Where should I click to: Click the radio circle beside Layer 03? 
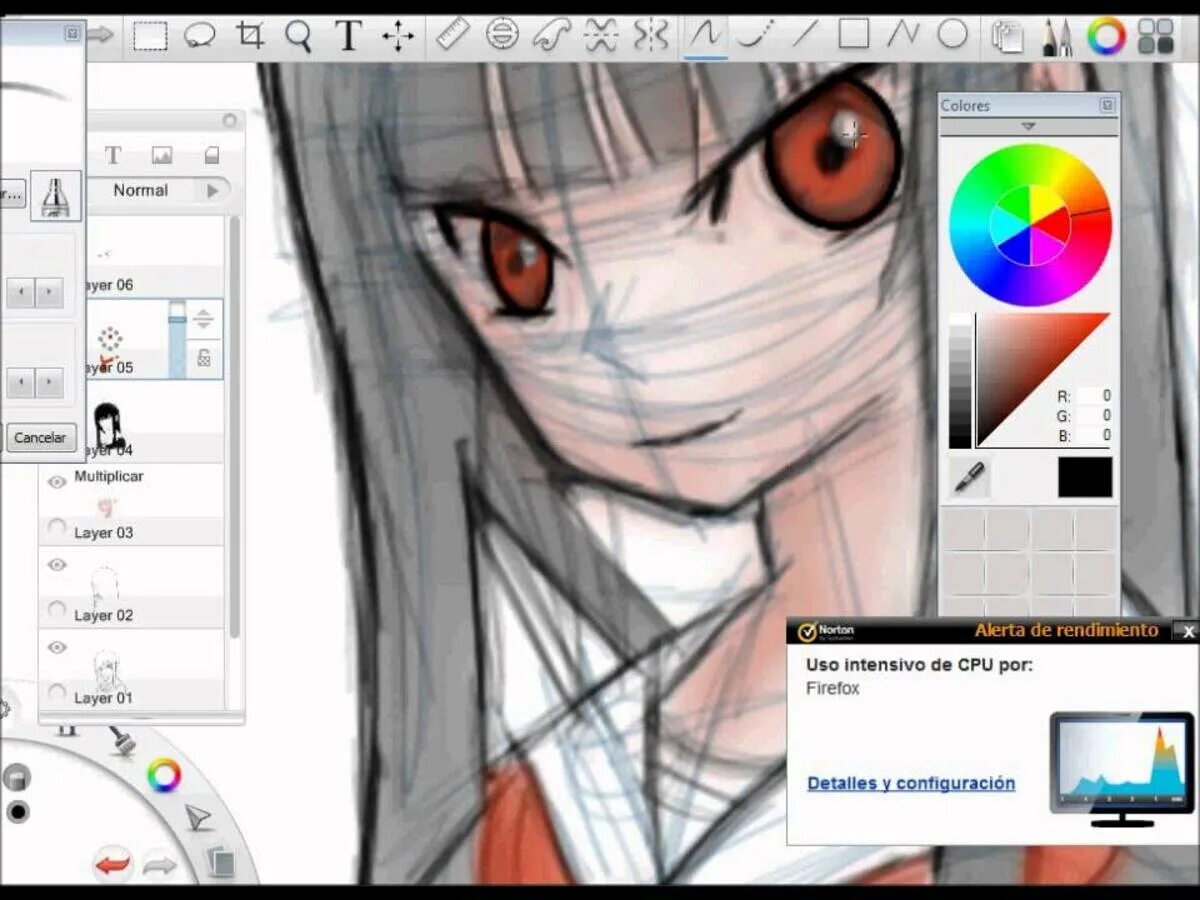coord(57,527)
